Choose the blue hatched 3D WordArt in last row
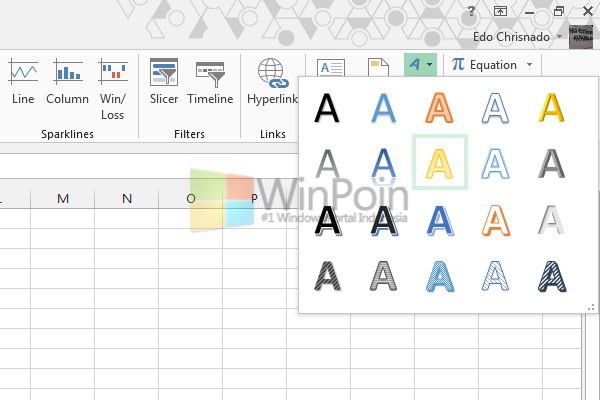This screenshot has height=400, width=600. 440,276
